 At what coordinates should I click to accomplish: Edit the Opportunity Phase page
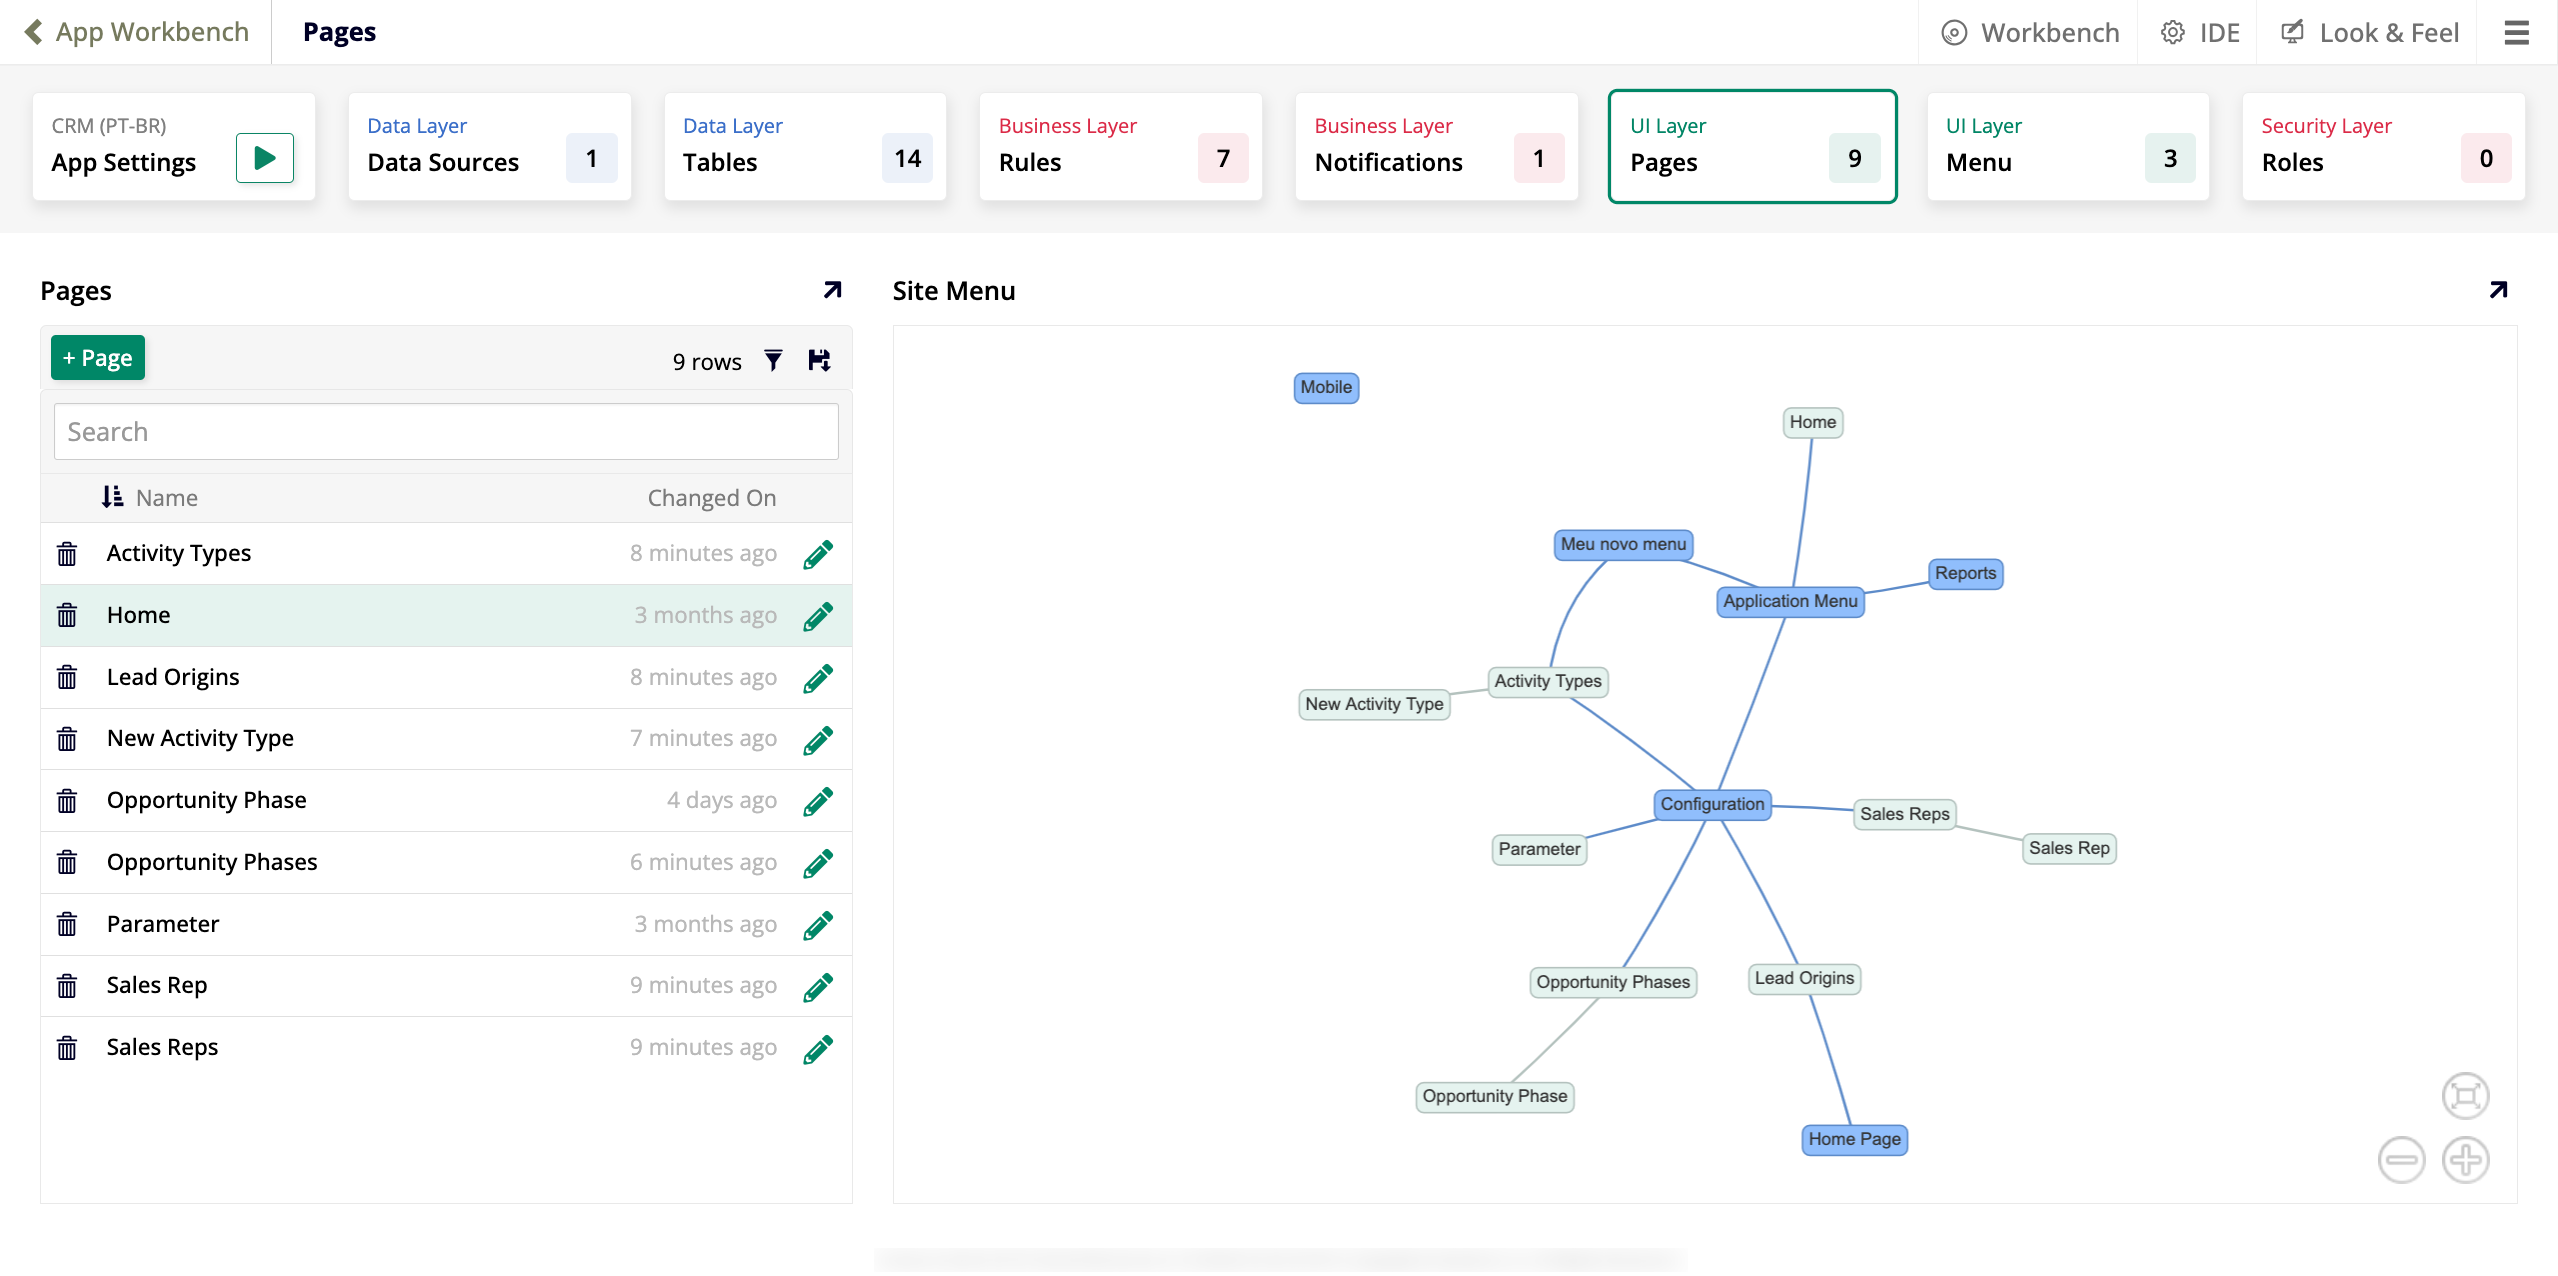[x=817, y=801]
